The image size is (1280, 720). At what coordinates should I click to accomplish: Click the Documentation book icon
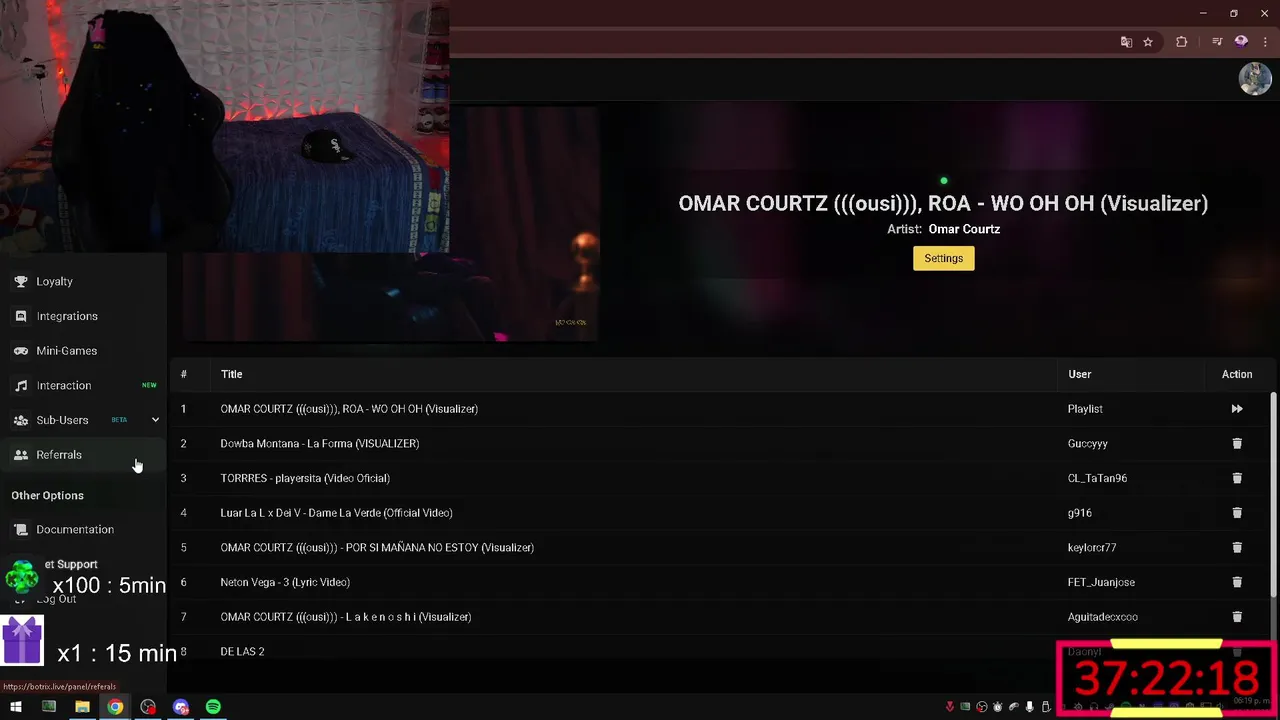click(x=21, y=530)
